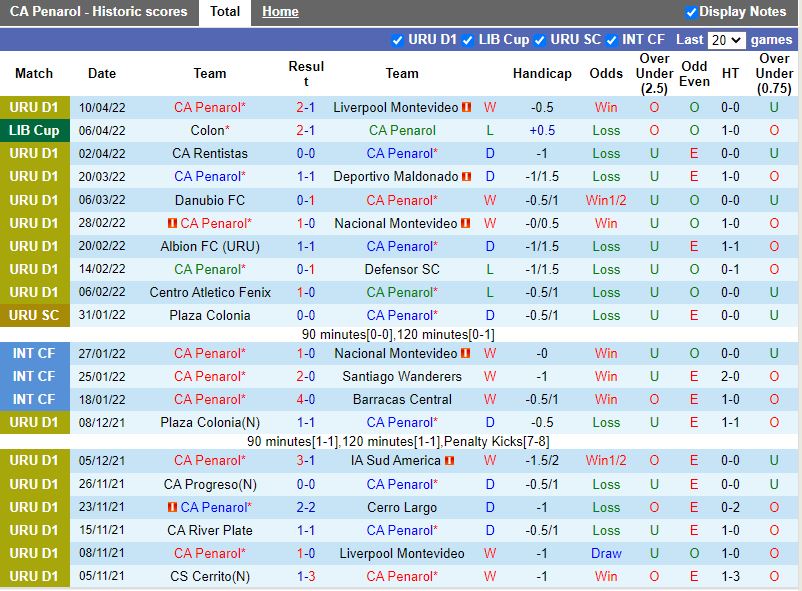Click the URU D1 label for 10/04/22
This screenshot has height=591, width=802.
point(34,107)
